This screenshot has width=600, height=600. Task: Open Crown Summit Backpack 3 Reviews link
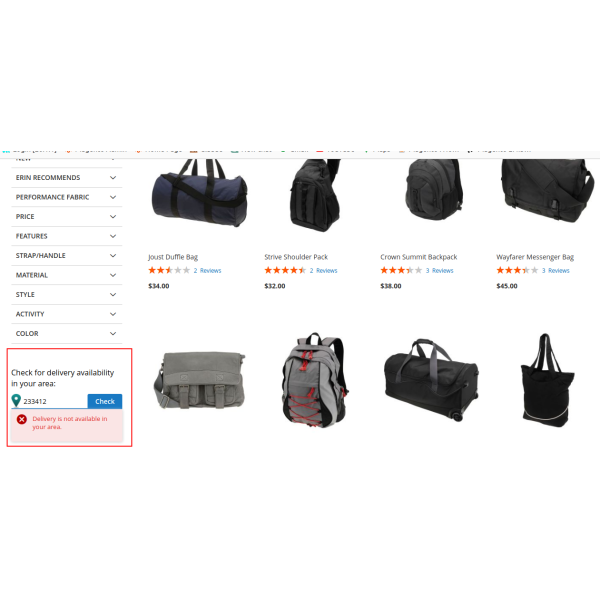point(440,271)
